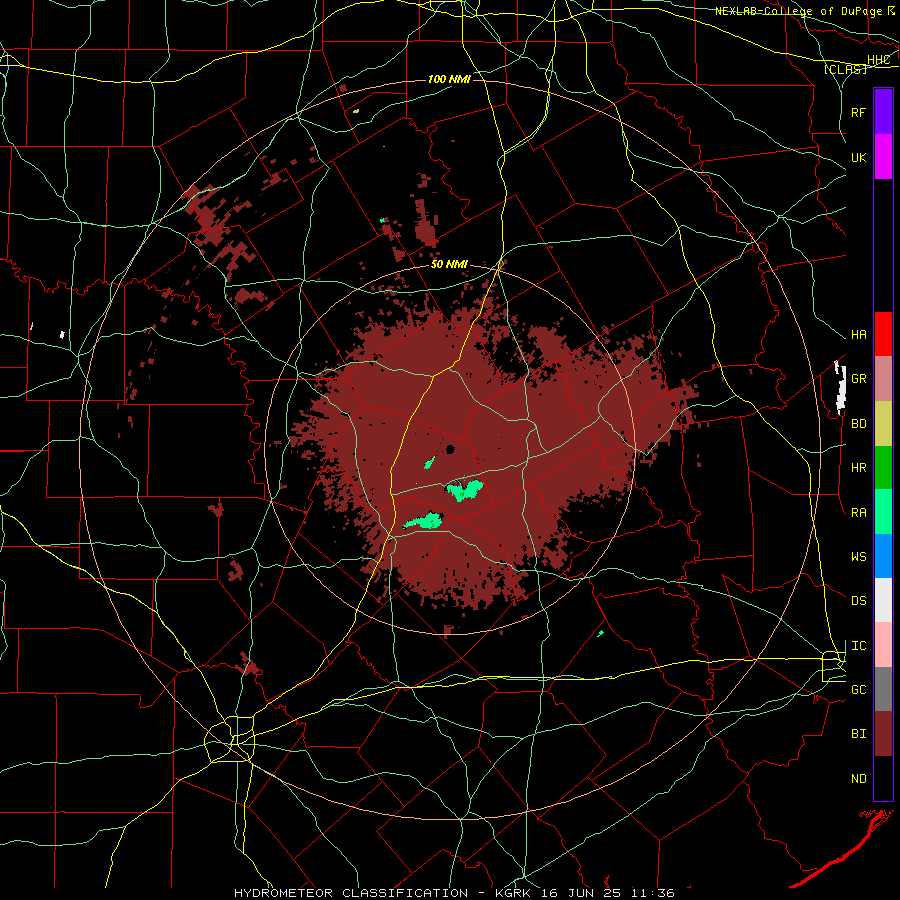Click the KGRK radar site identifier
900x900 pixels.
click(514, 893)
